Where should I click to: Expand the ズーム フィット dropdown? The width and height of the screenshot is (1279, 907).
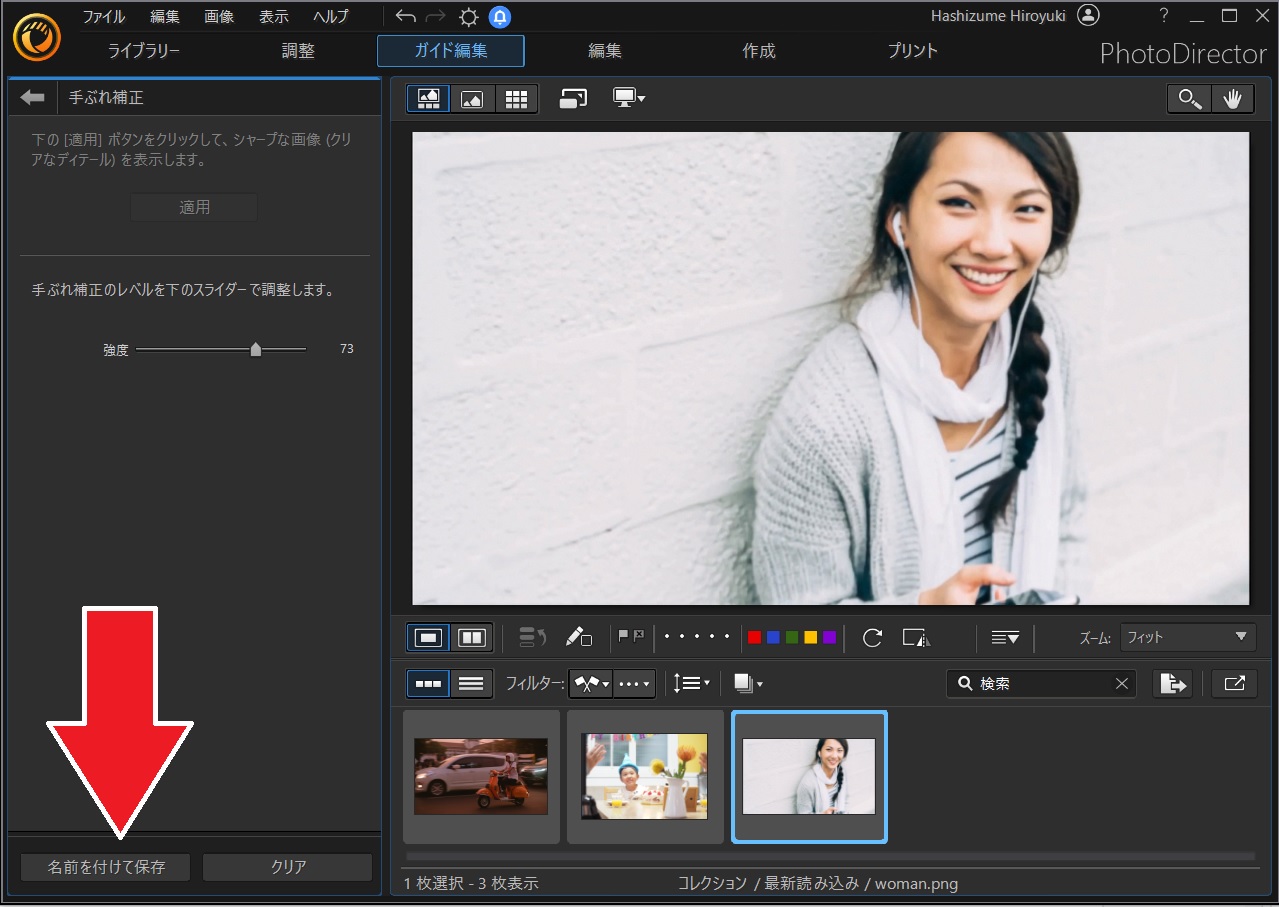coord(1187,637)
